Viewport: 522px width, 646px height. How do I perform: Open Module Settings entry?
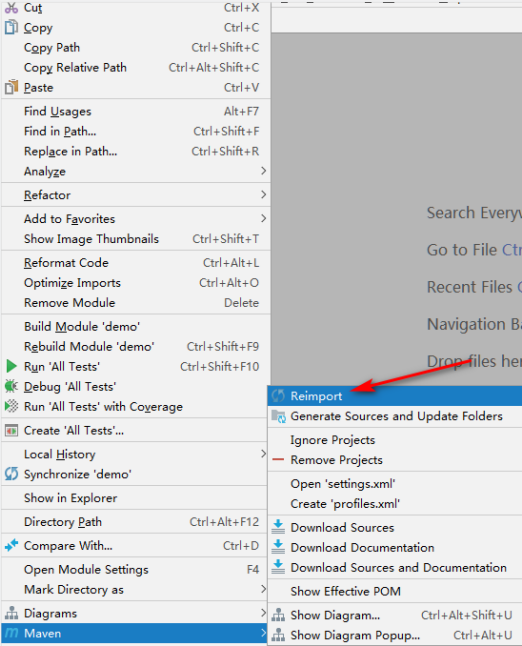pos(136,569)
